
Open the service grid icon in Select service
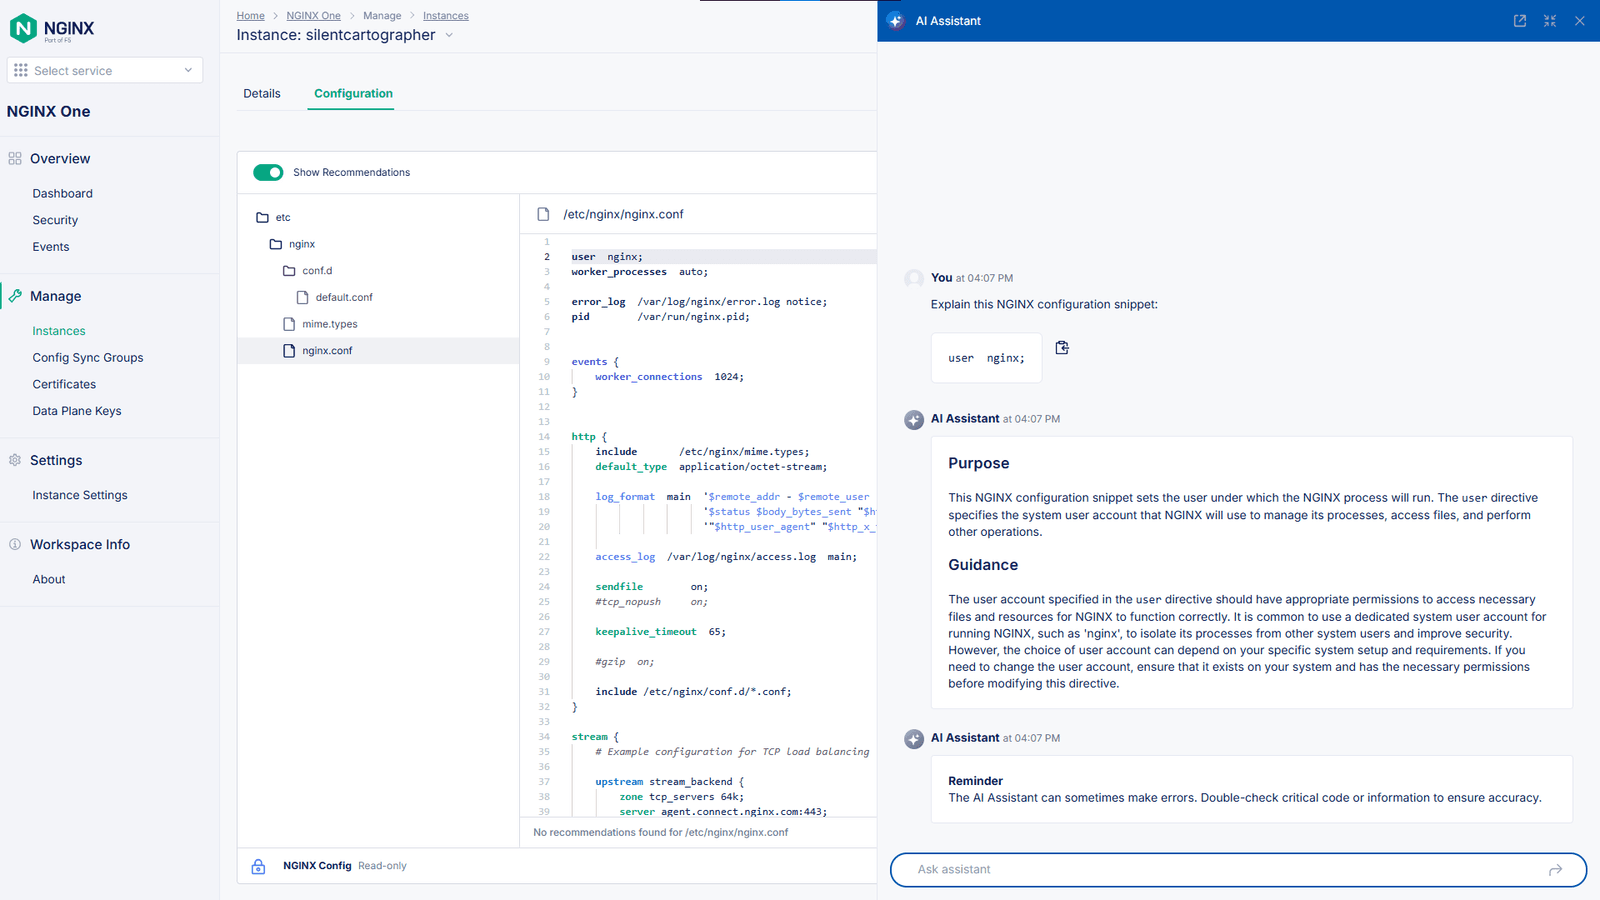20,70
